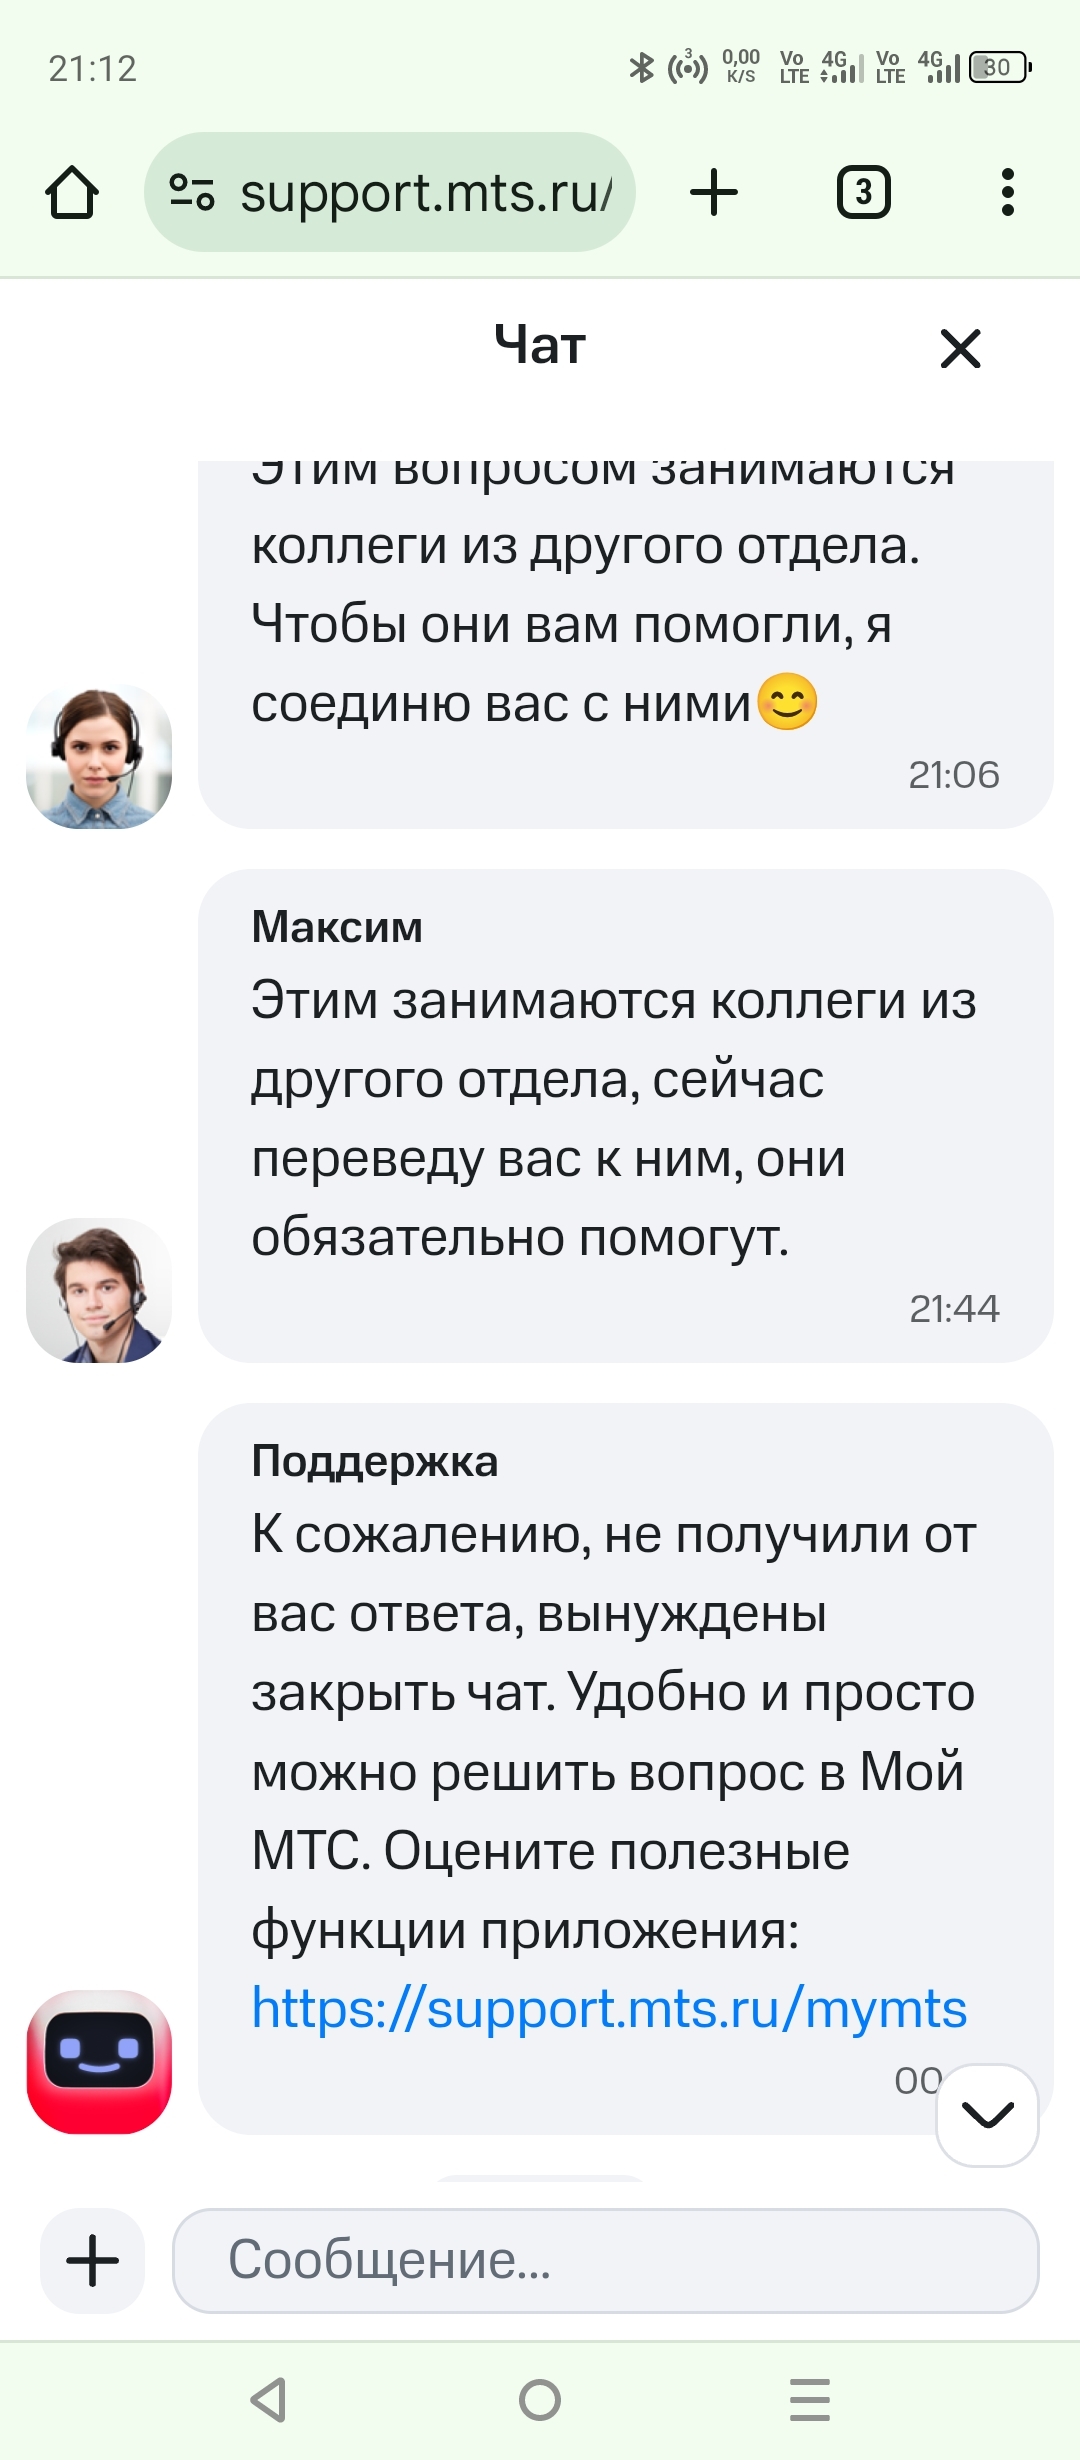The image size is (1080, 2460).
Task: Close the Чат window
Action: point(960,349)
